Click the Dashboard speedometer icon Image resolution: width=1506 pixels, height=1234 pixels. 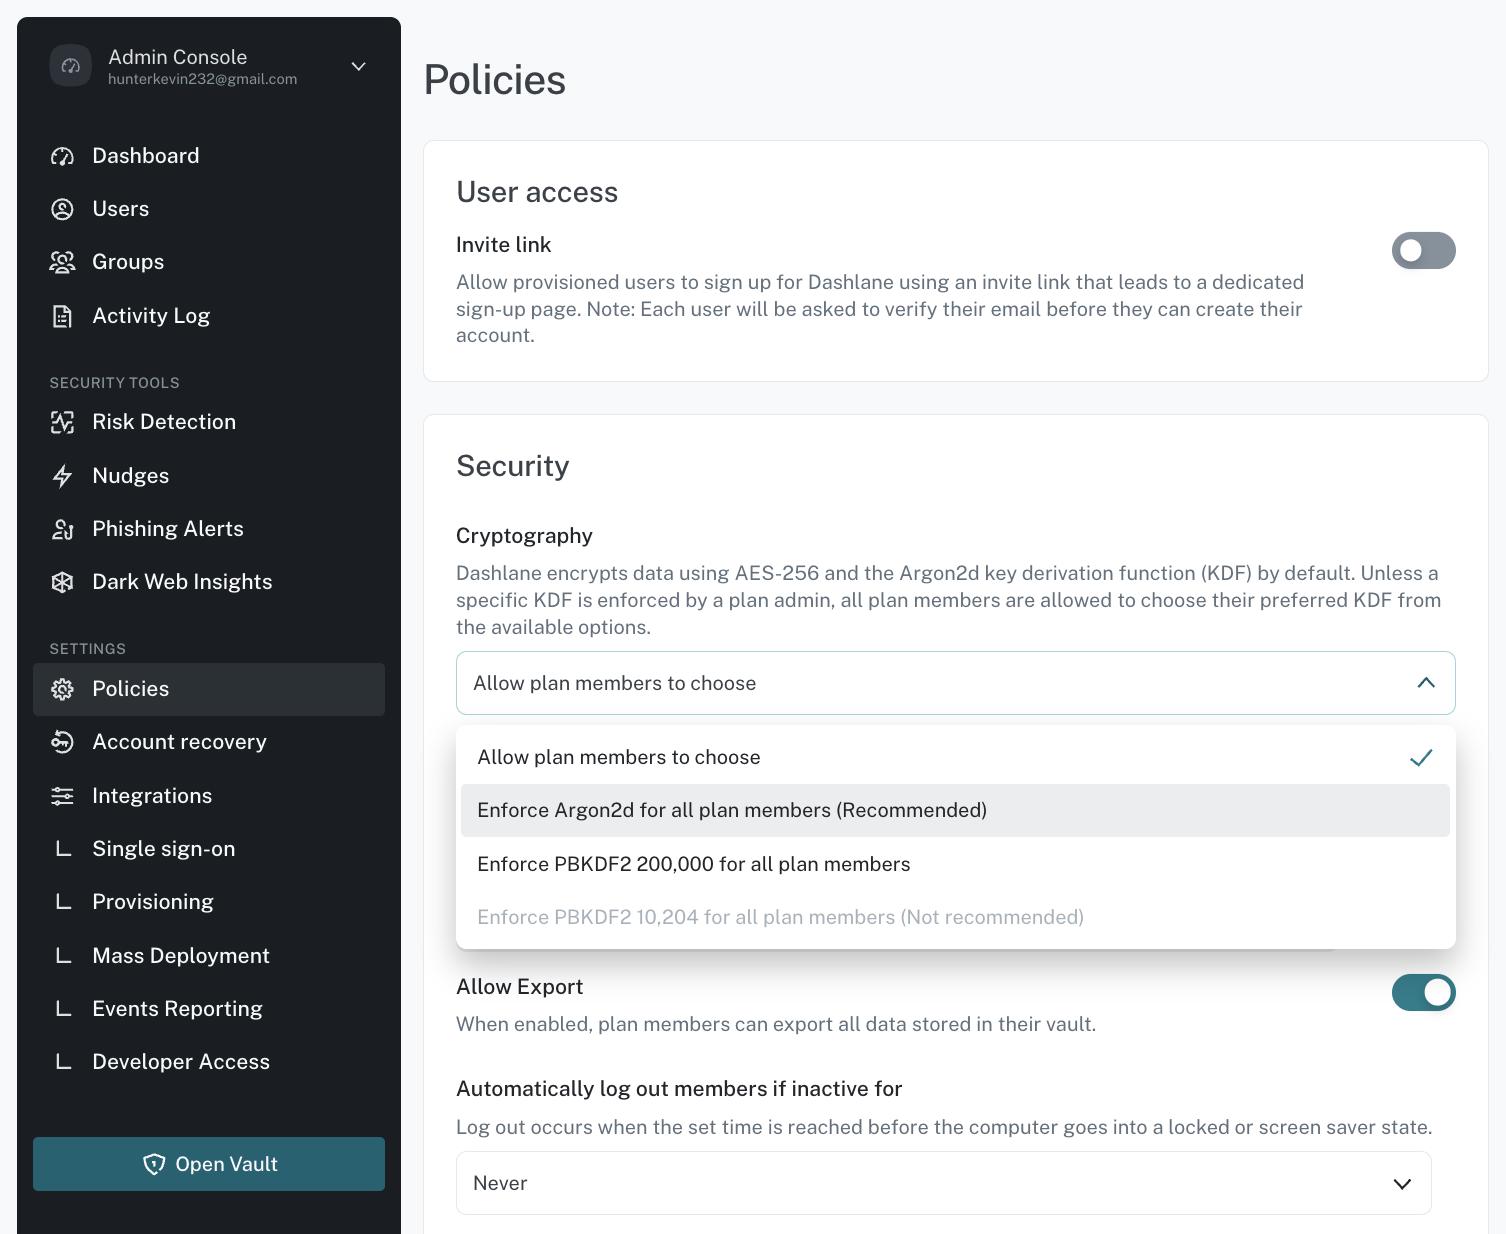point(62,156)
